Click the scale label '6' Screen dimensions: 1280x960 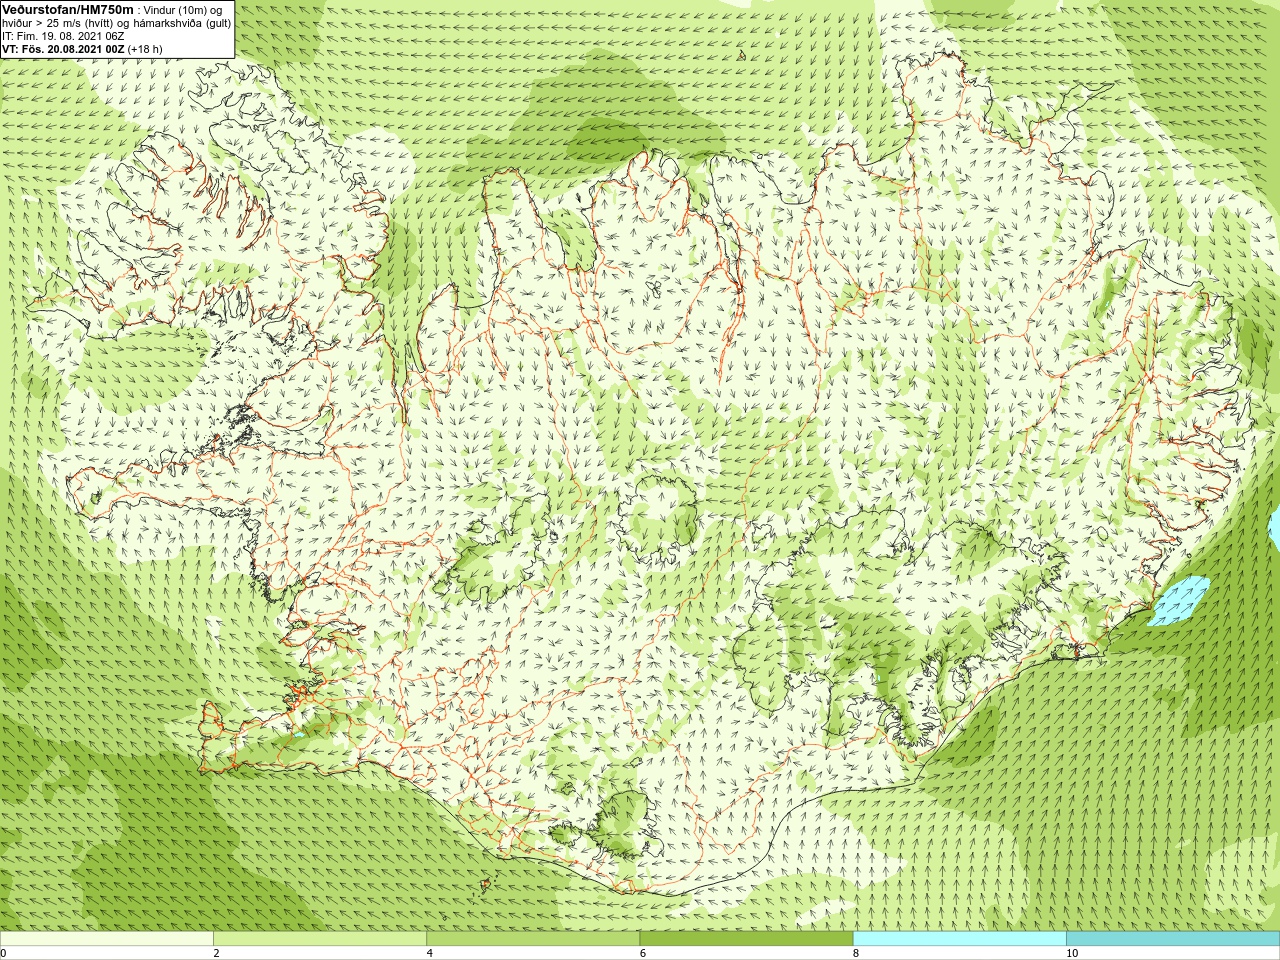643,953
